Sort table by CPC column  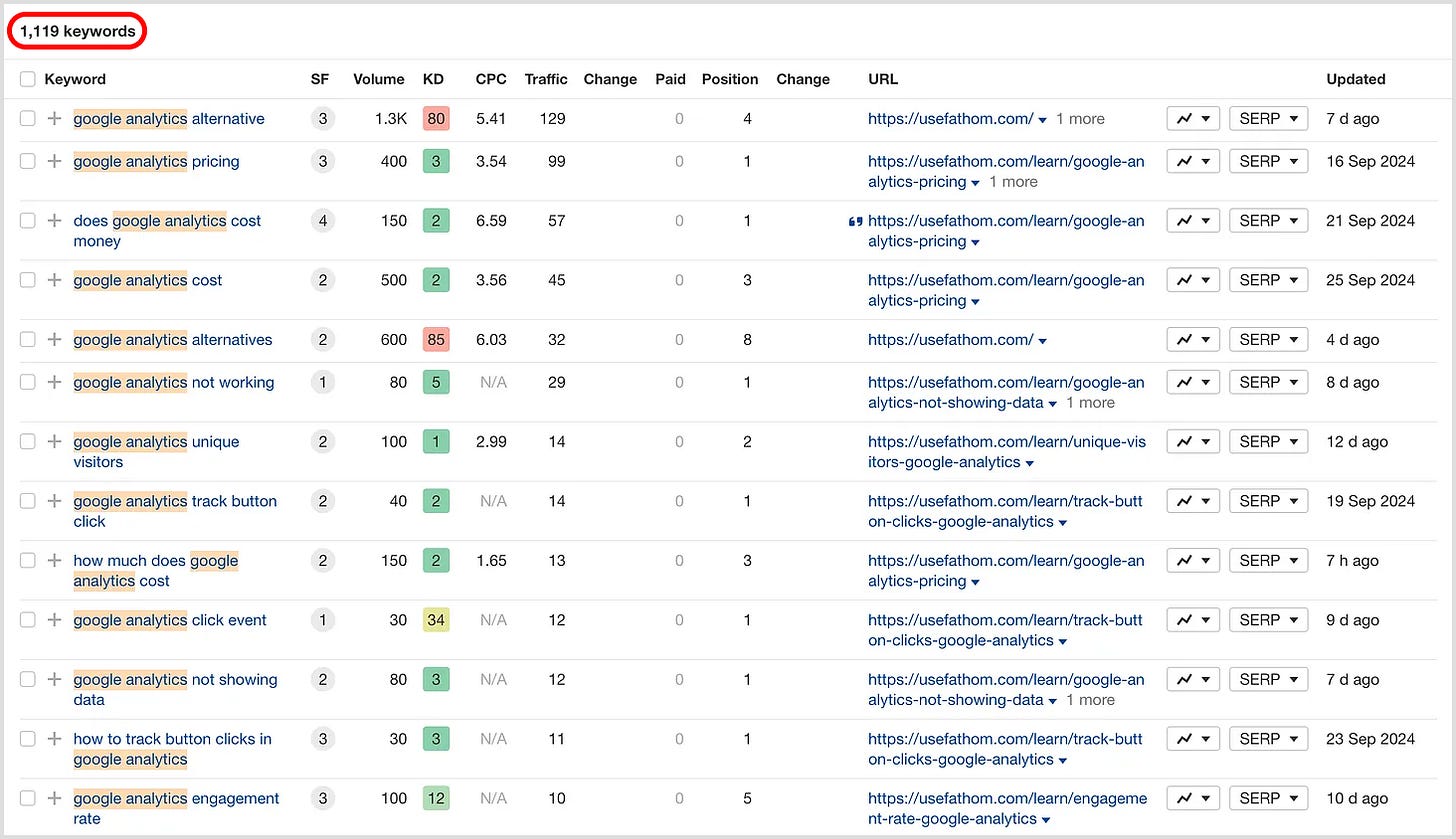[x=491, y=79]
